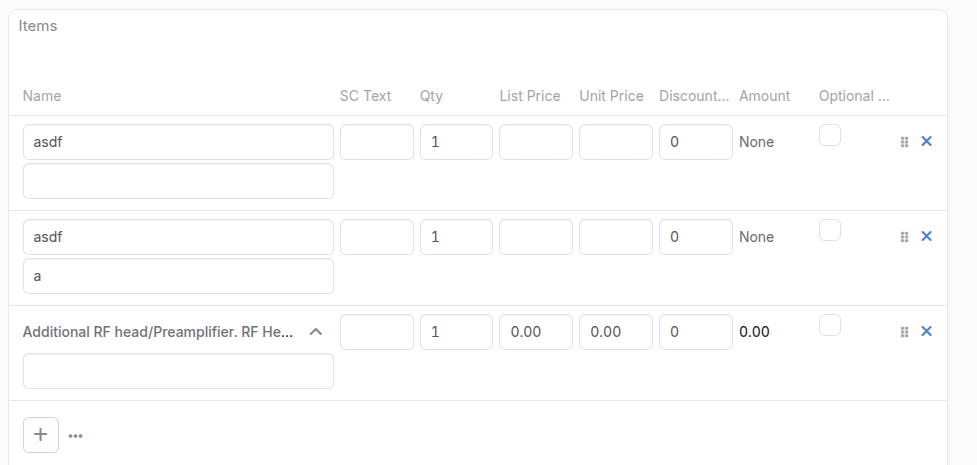Focus the Qty field of first asdf row
Image resolution: width=977 pixels, height=465 pixels.
456,142
